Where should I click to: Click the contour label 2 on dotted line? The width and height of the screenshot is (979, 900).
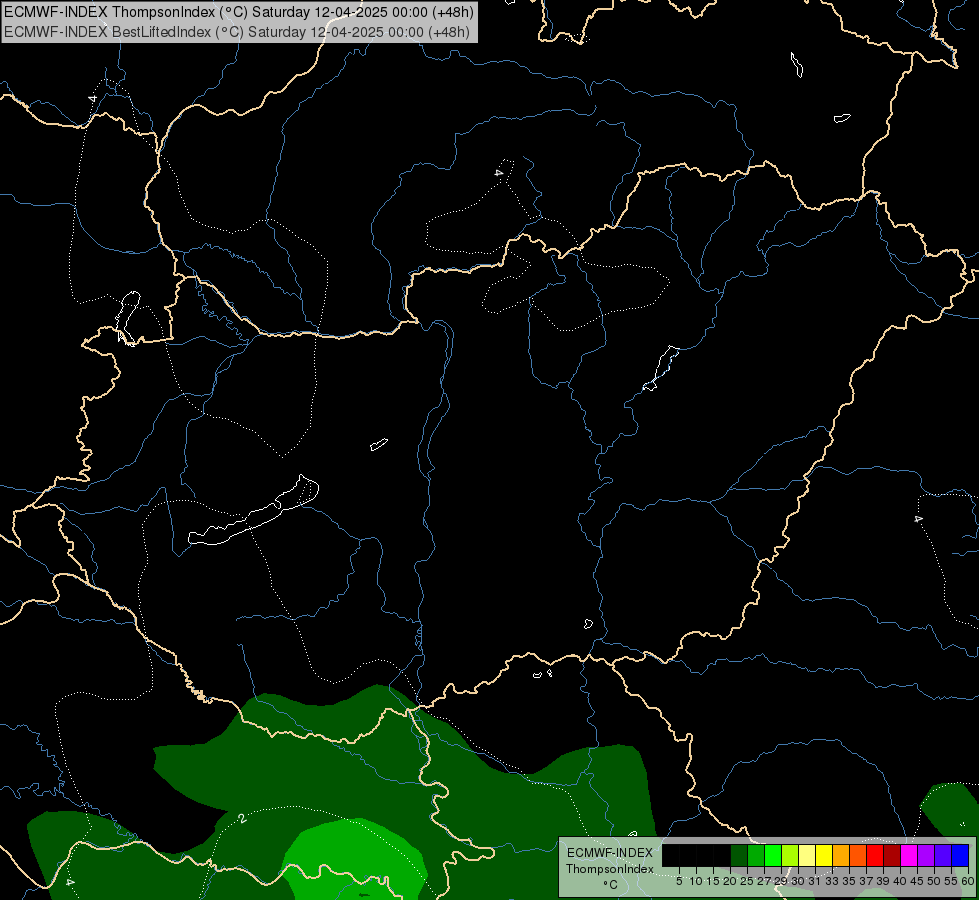tap(242, 818)
